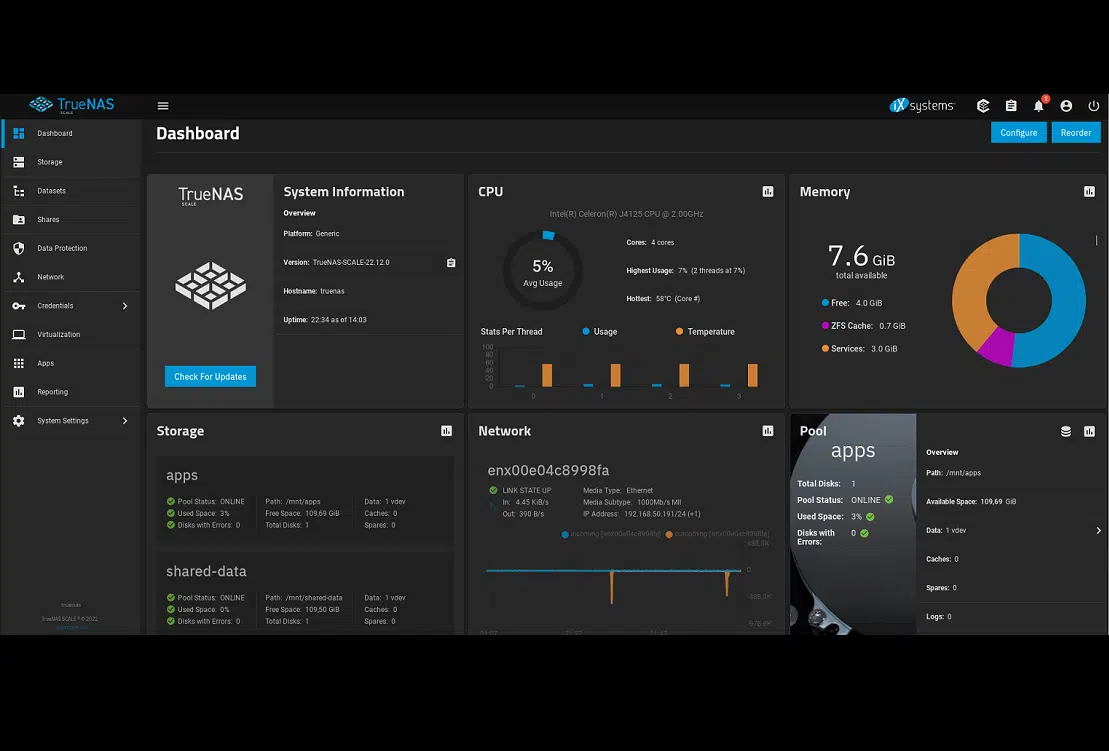The width and height of the screenshot is (1109, 751).
Task: Click the LINK STATE UP status icon
Action: tap(493, 490)
